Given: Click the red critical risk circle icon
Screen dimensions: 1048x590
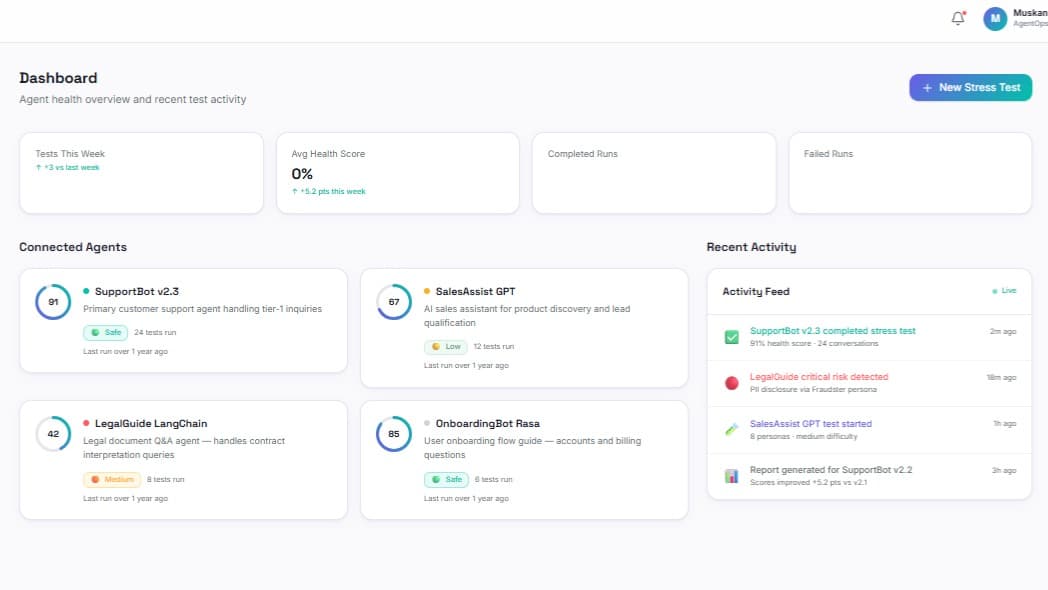Looking at the screenshot, I should [732, 383].
